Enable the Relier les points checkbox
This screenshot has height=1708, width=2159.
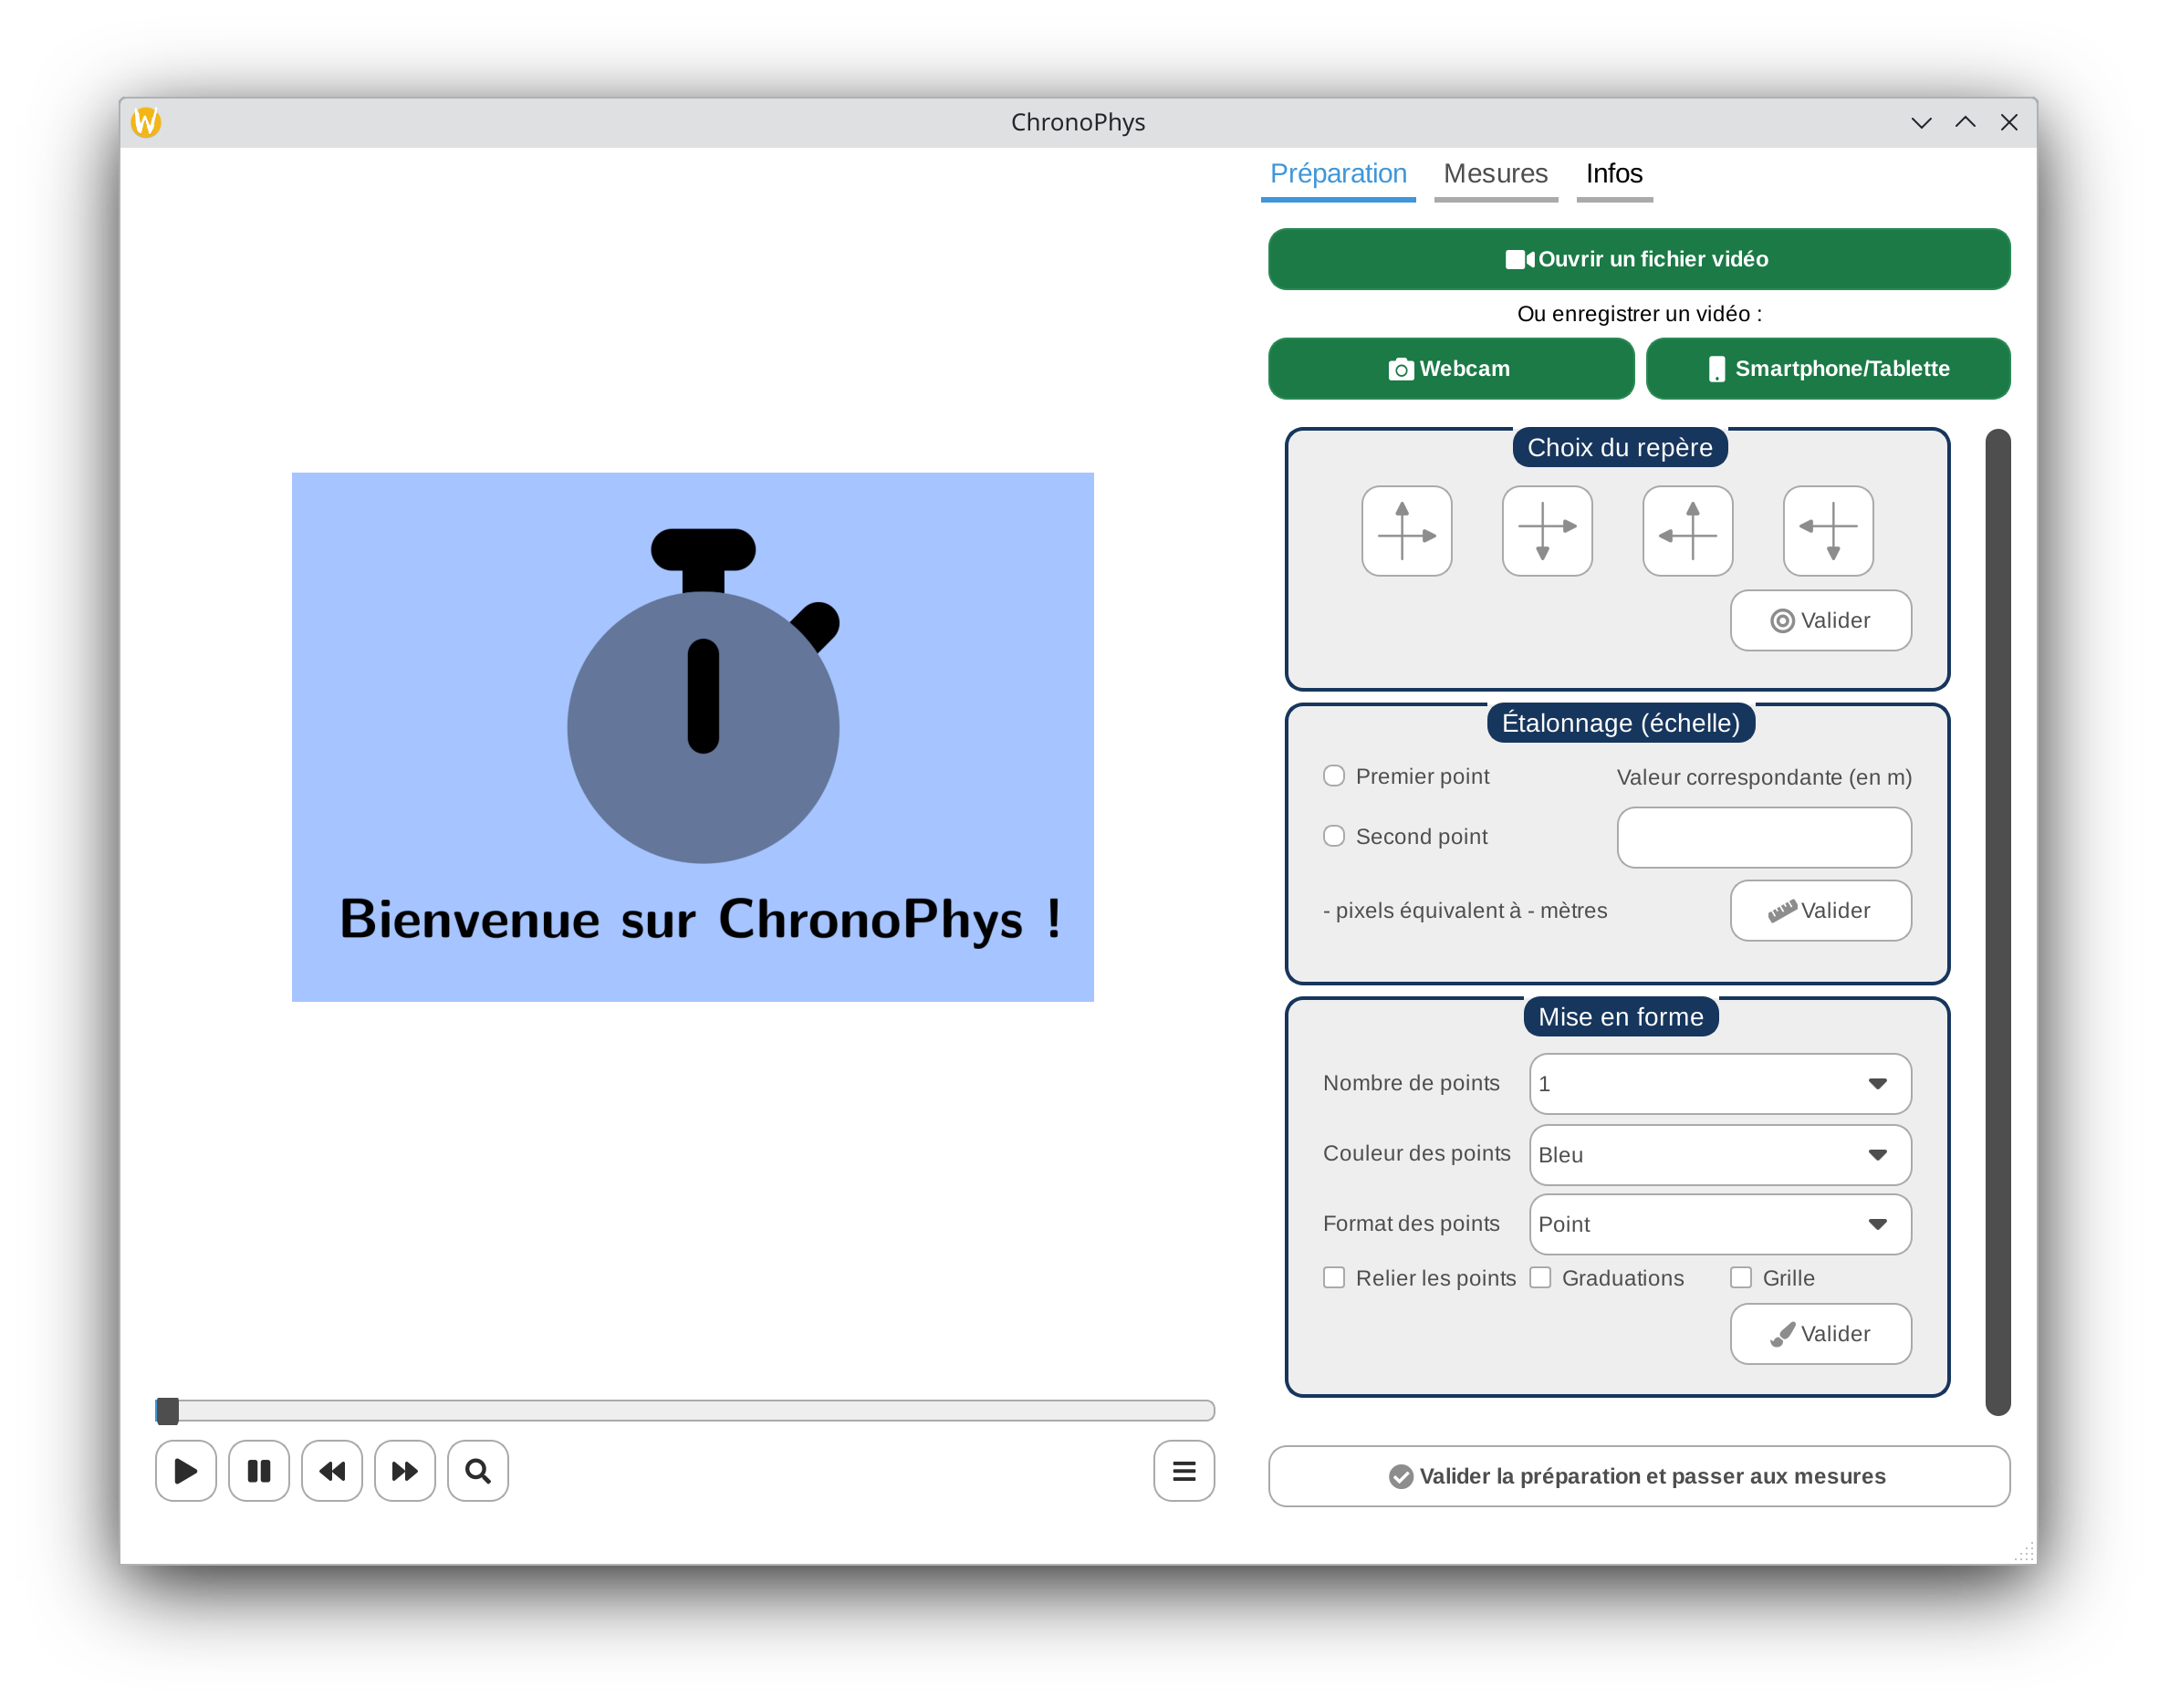1334,1278
